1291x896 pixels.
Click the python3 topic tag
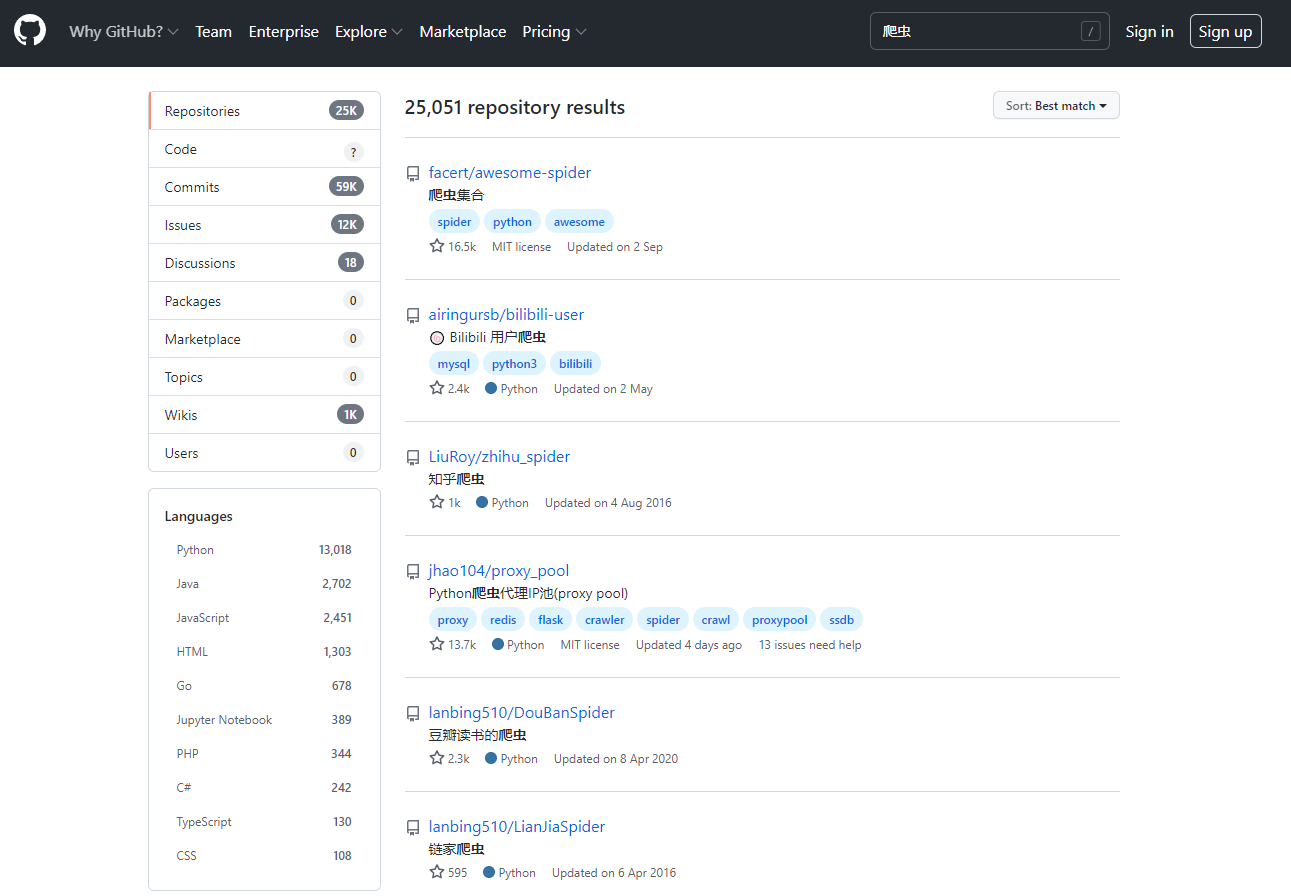(x=514, y=363)
